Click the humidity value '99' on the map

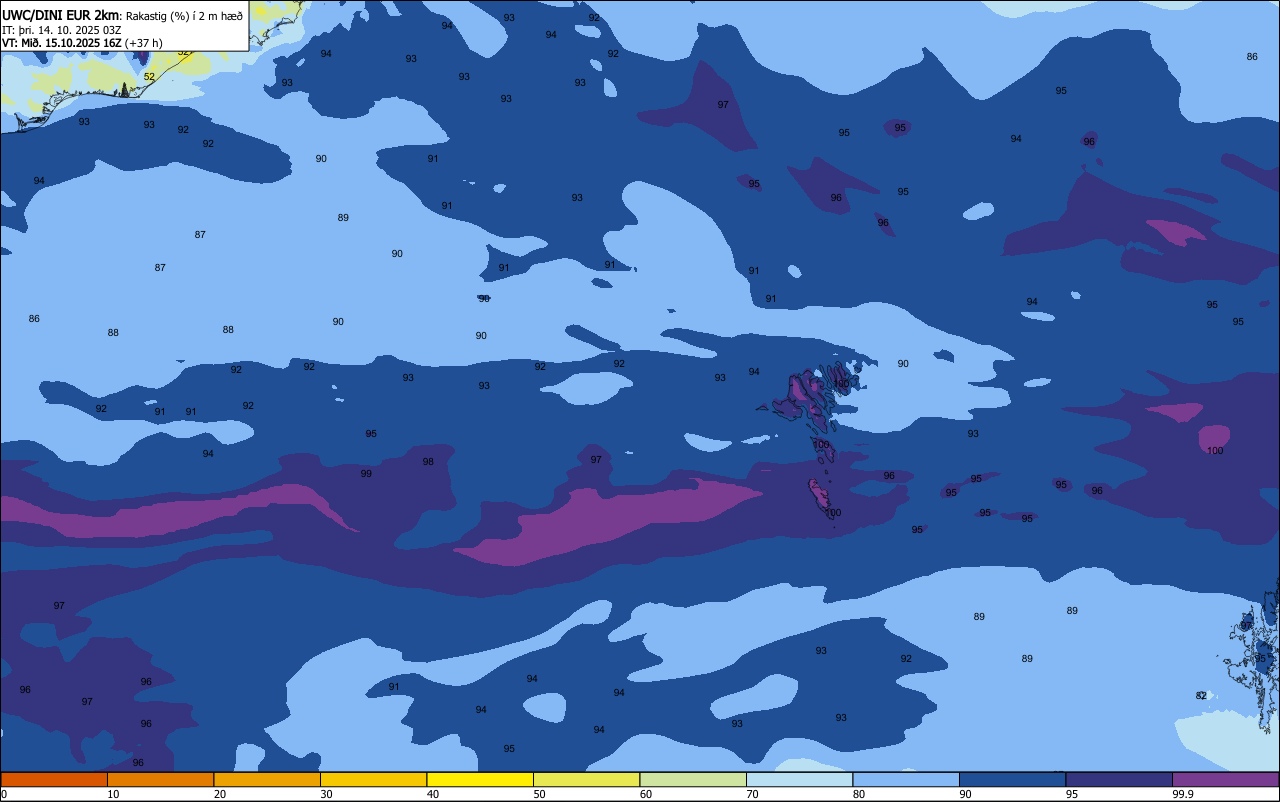tap(366, 474)
